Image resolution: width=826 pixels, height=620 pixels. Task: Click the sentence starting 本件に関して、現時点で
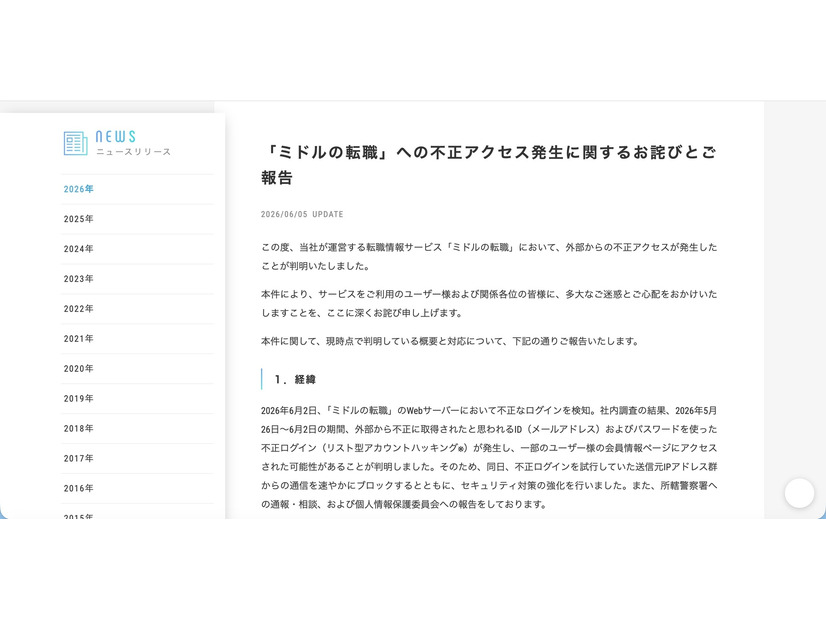[x=450, y=341]
